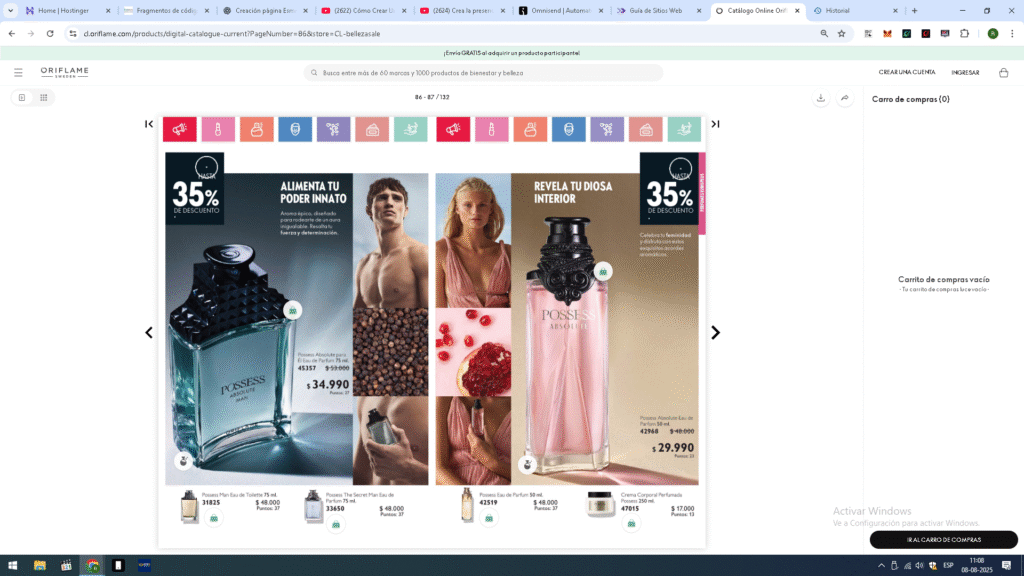Add Possess Absolute Man 45357 to the cart
This screenshot has height=576, width=1024.
[x=293, y=311]
